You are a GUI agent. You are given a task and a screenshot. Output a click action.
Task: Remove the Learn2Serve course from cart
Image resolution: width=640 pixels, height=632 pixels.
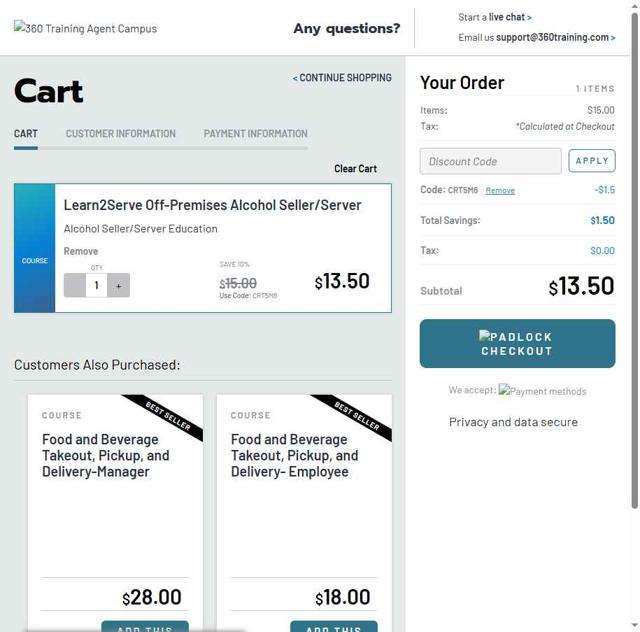coord(81,251)
